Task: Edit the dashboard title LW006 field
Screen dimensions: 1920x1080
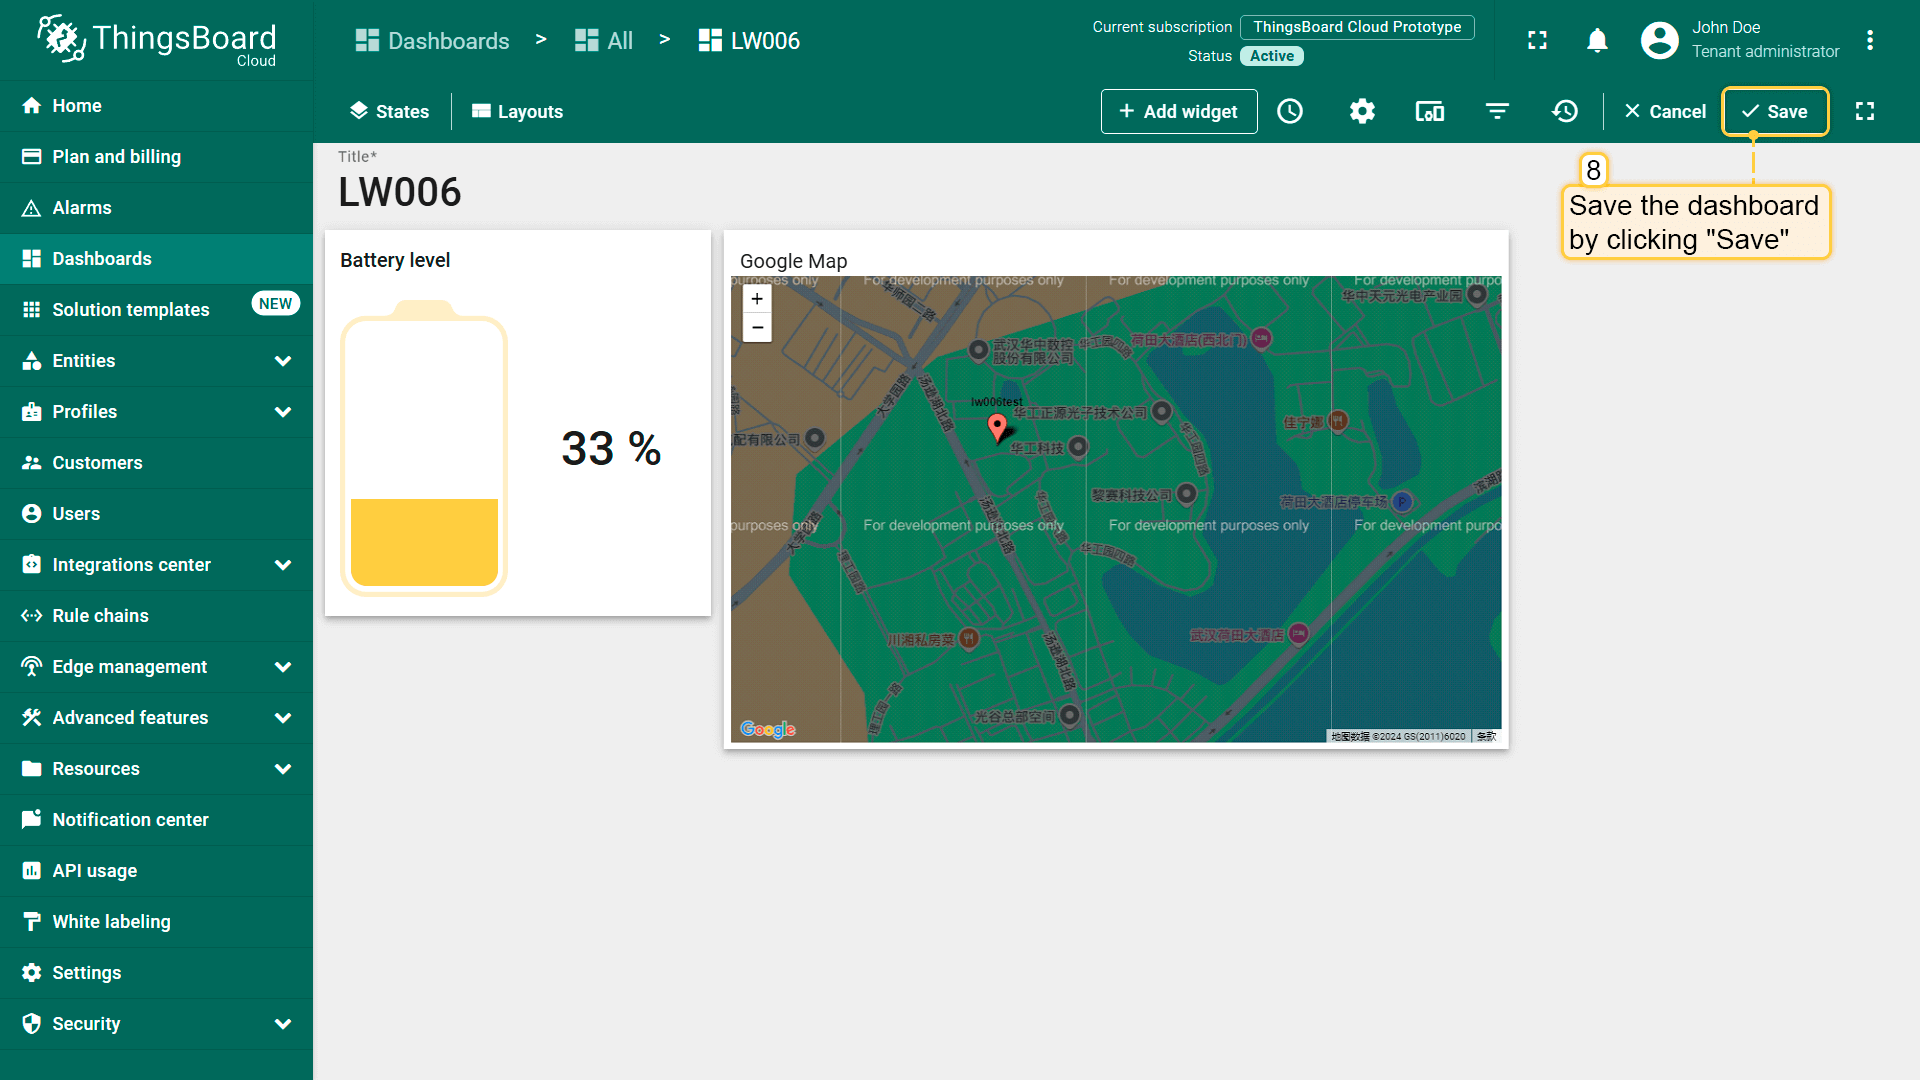Action: (x=400, y=192)
